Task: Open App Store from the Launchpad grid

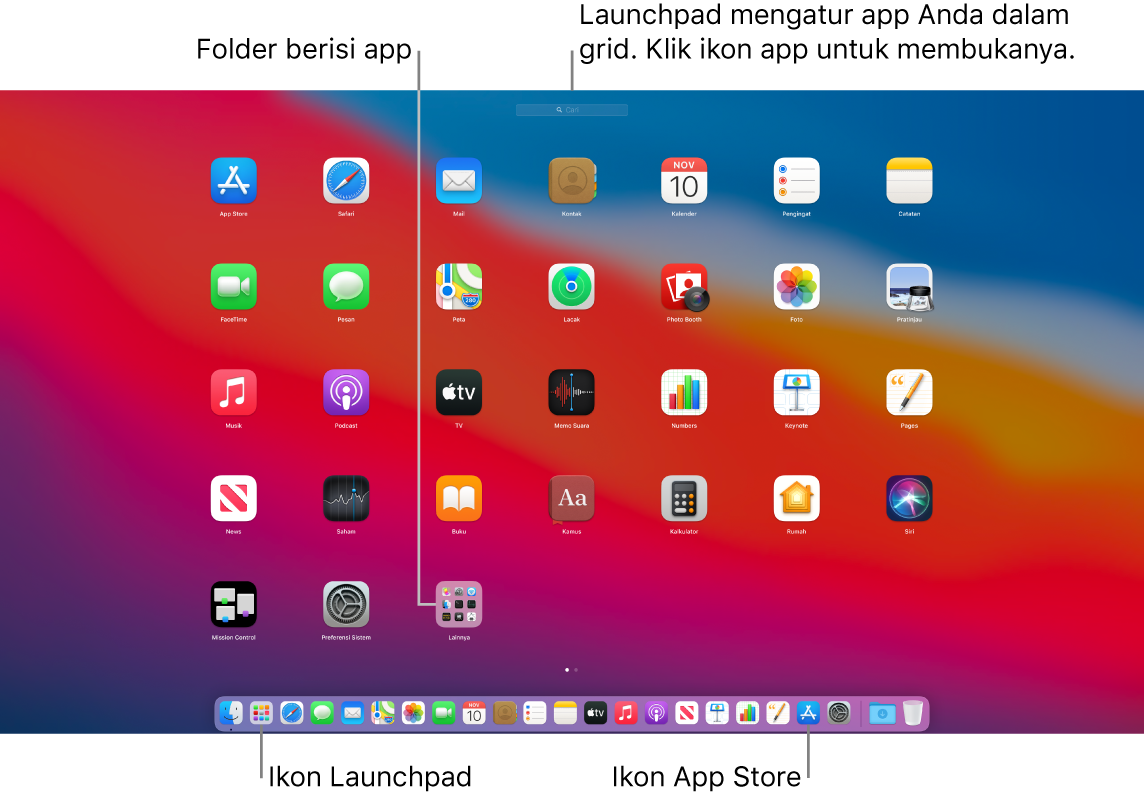Action: point(233,180)
